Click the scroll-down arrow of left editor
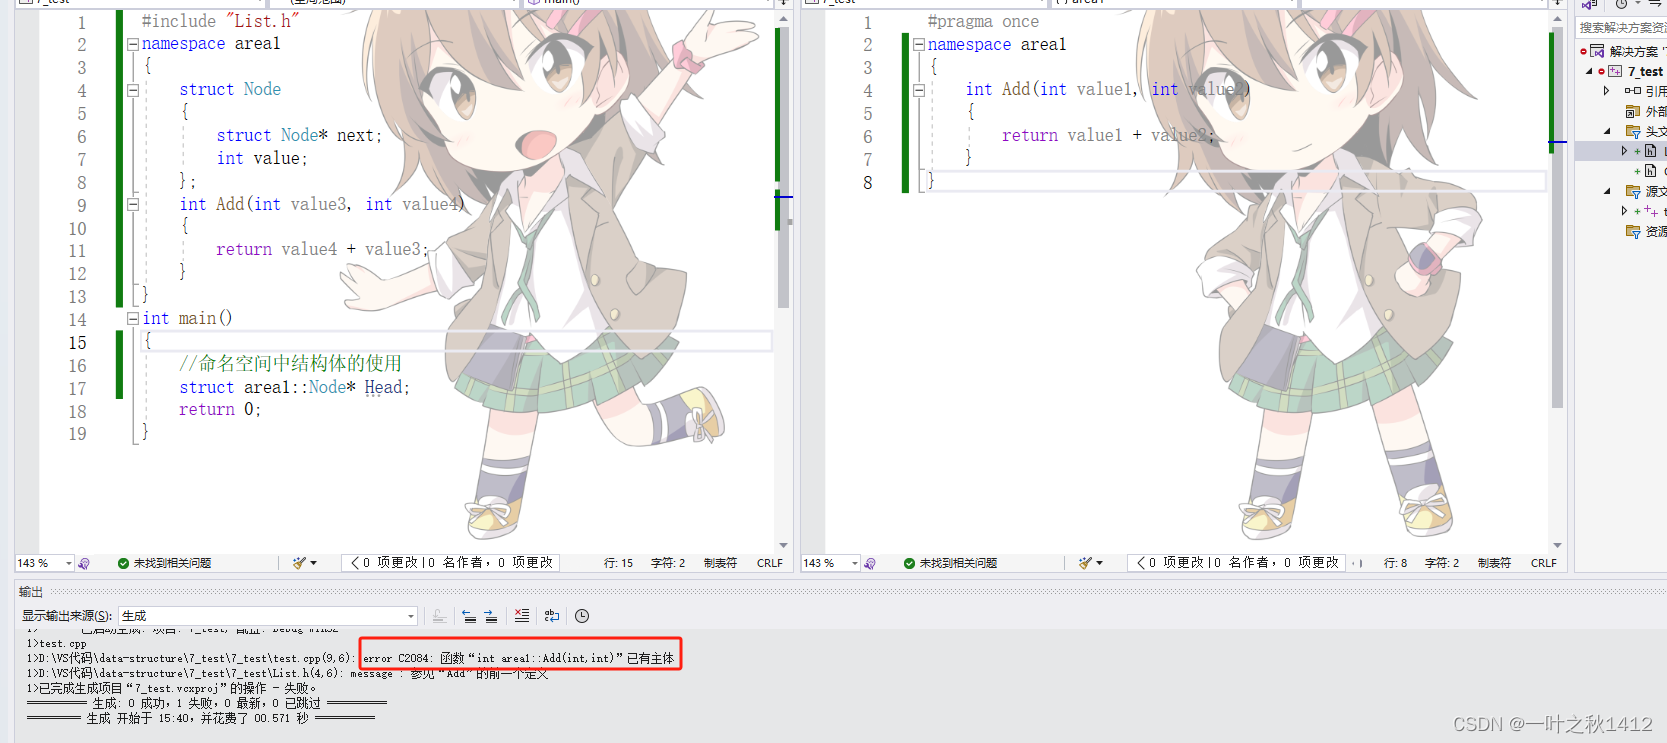Screen dimensions: 1667x743 783,545
